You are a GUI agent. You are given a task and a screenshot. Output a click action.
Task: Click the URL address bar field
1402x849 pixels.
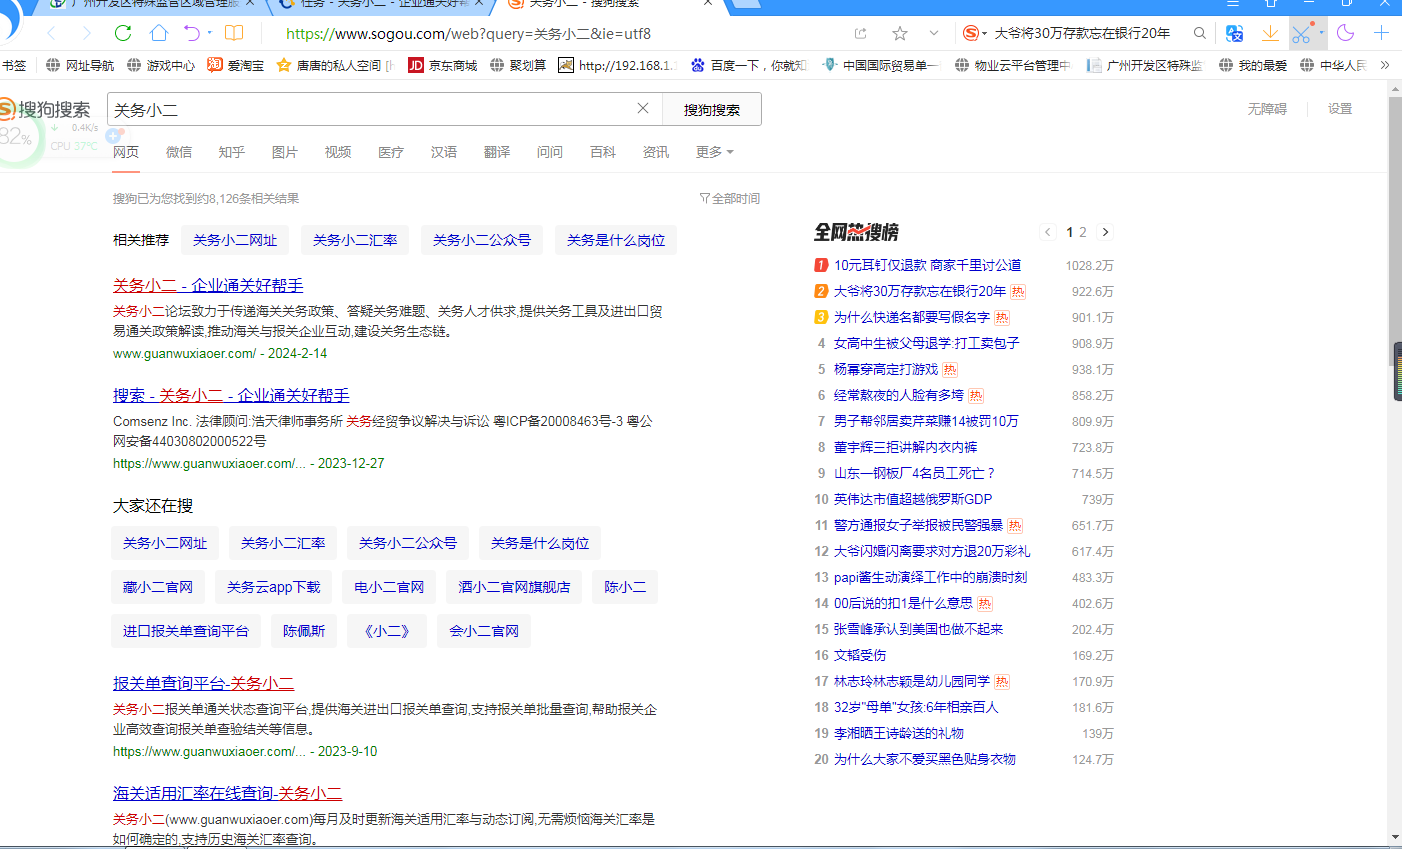[x=560, y=33]
